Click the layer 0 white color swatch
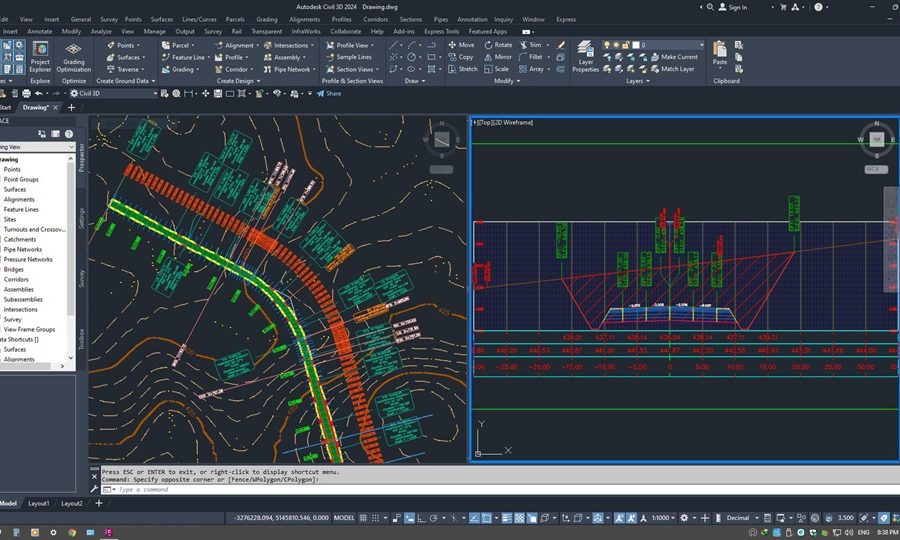Screen dimensions: 900x540 pos(636,45)
